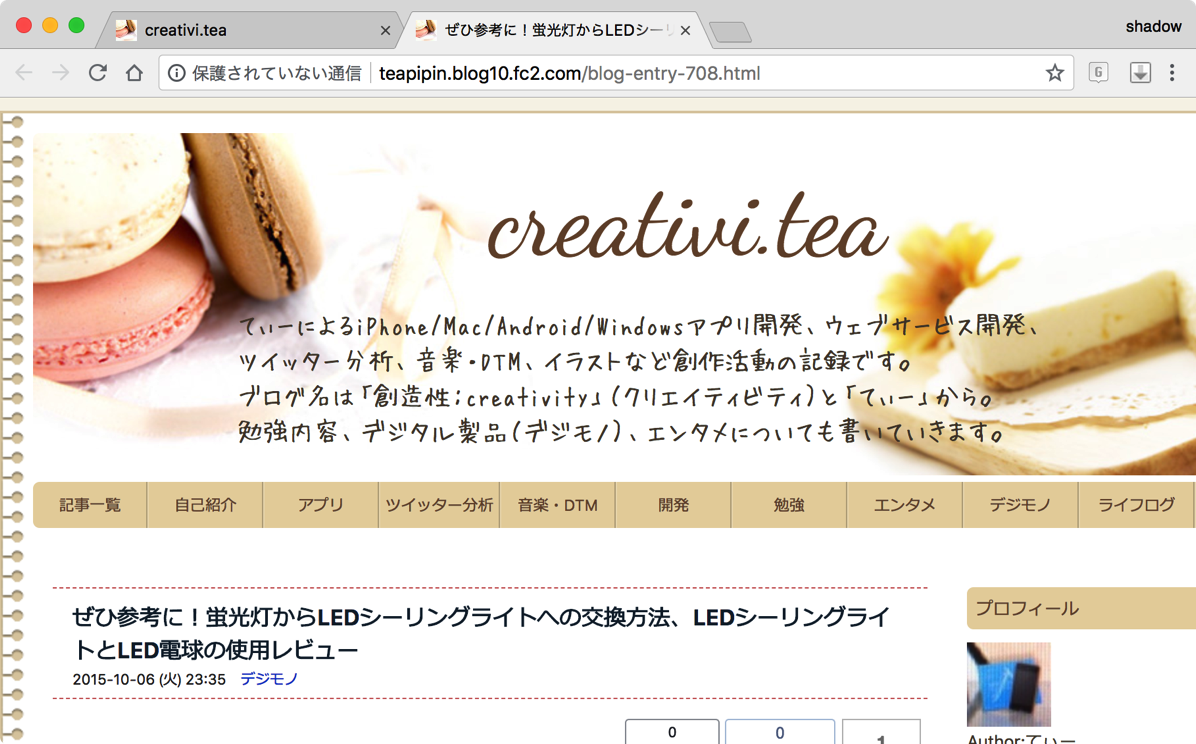The height and width of the screenshot is (744, 1196).
Task: Open the 自己紹介 menu item
Action: pyautogui.click(x=205, y=505)
